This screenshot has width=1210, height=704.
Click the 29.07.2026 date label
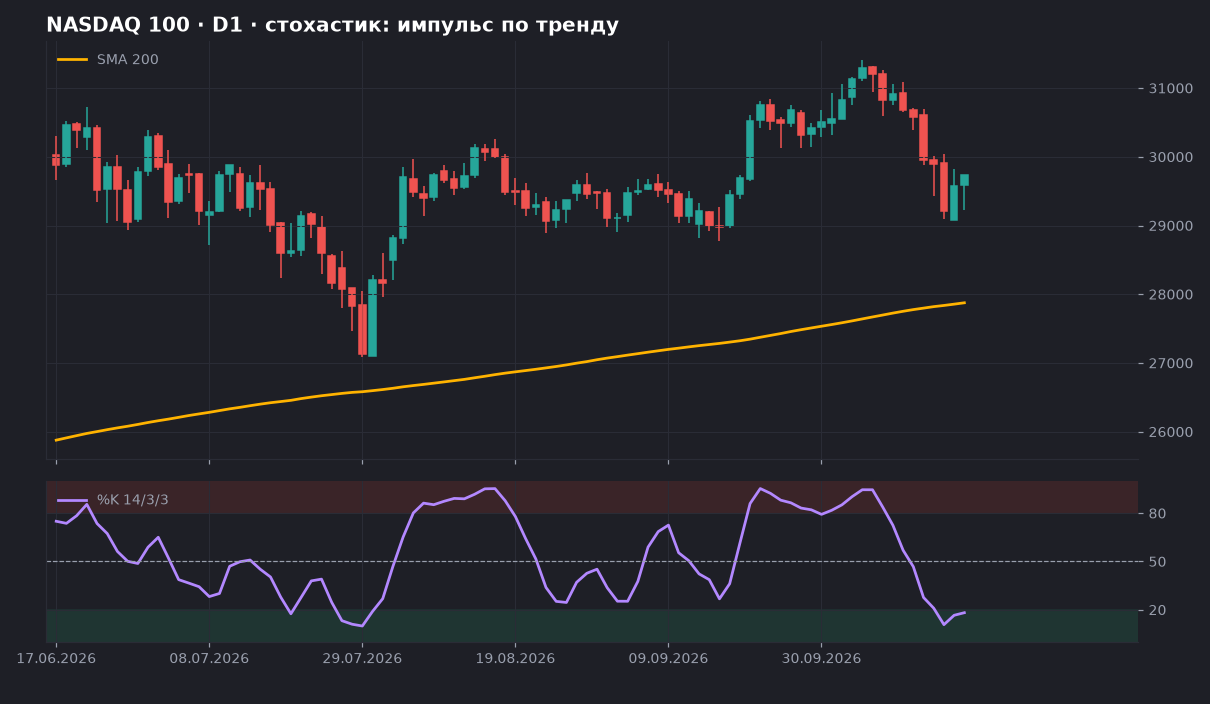(x=362, y=659)
